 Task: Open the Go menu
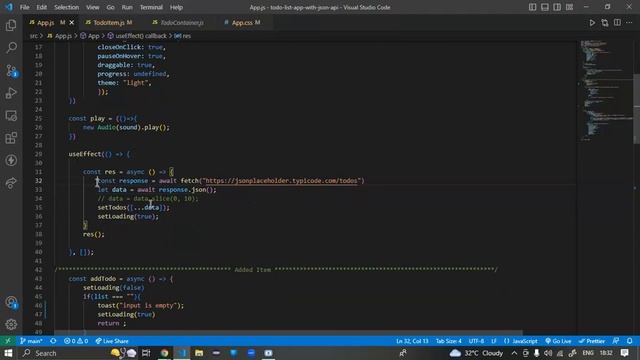110,7
